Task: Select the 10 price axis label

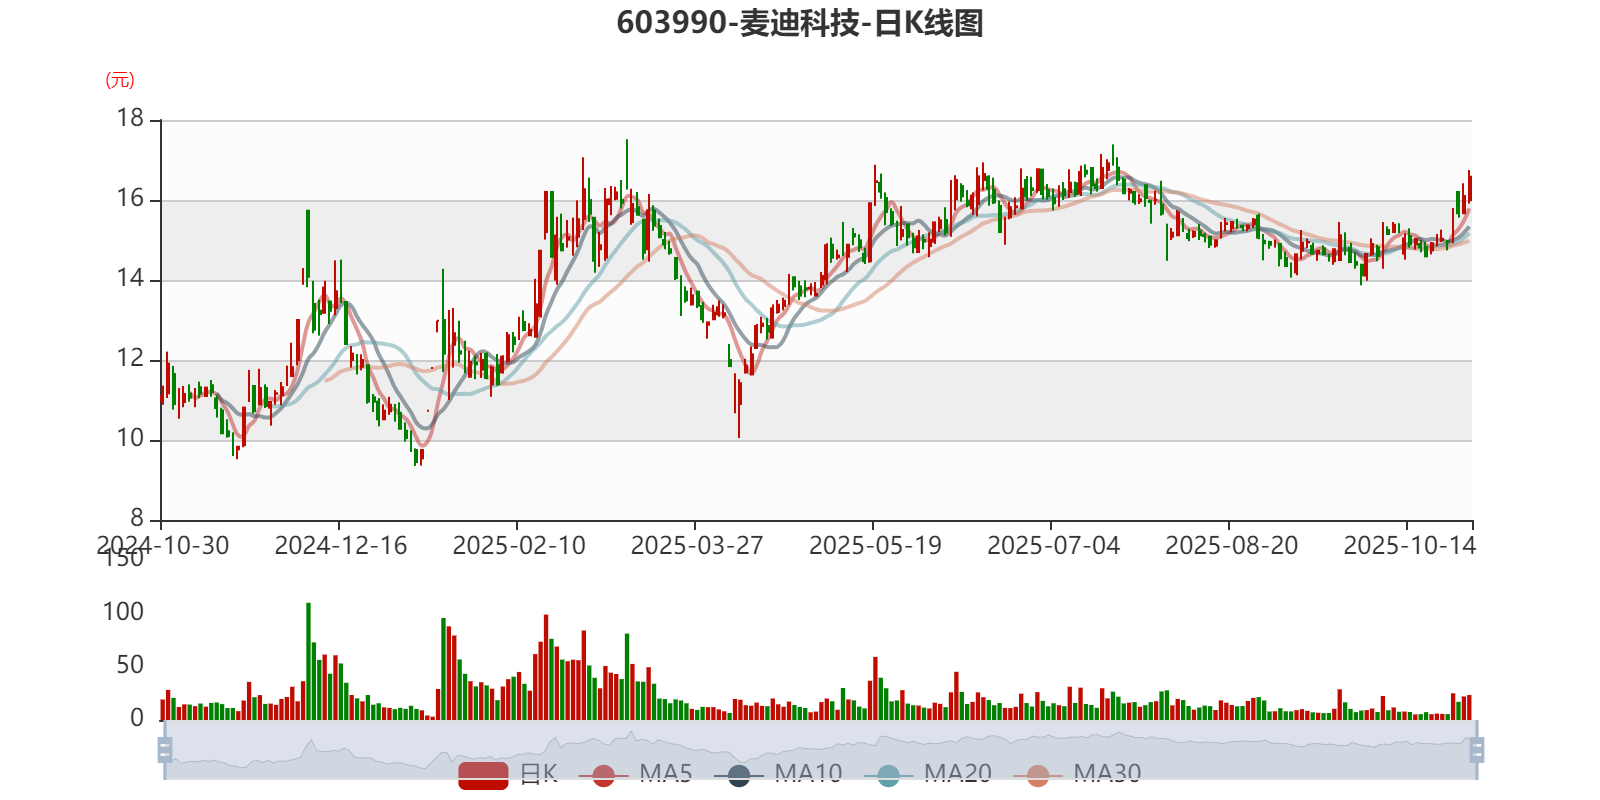Action: [x=131, y=439]
